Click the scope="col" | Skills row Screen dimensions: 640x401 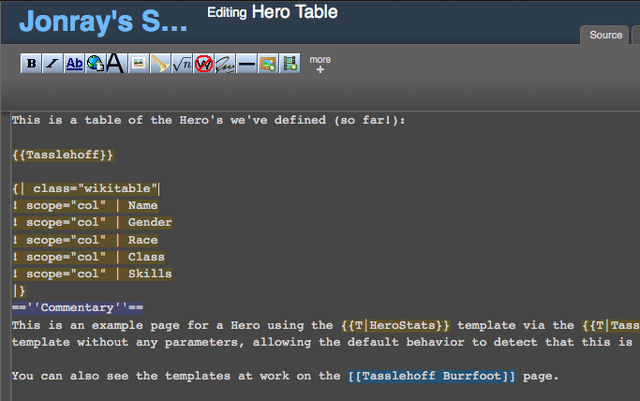point(92,274)
